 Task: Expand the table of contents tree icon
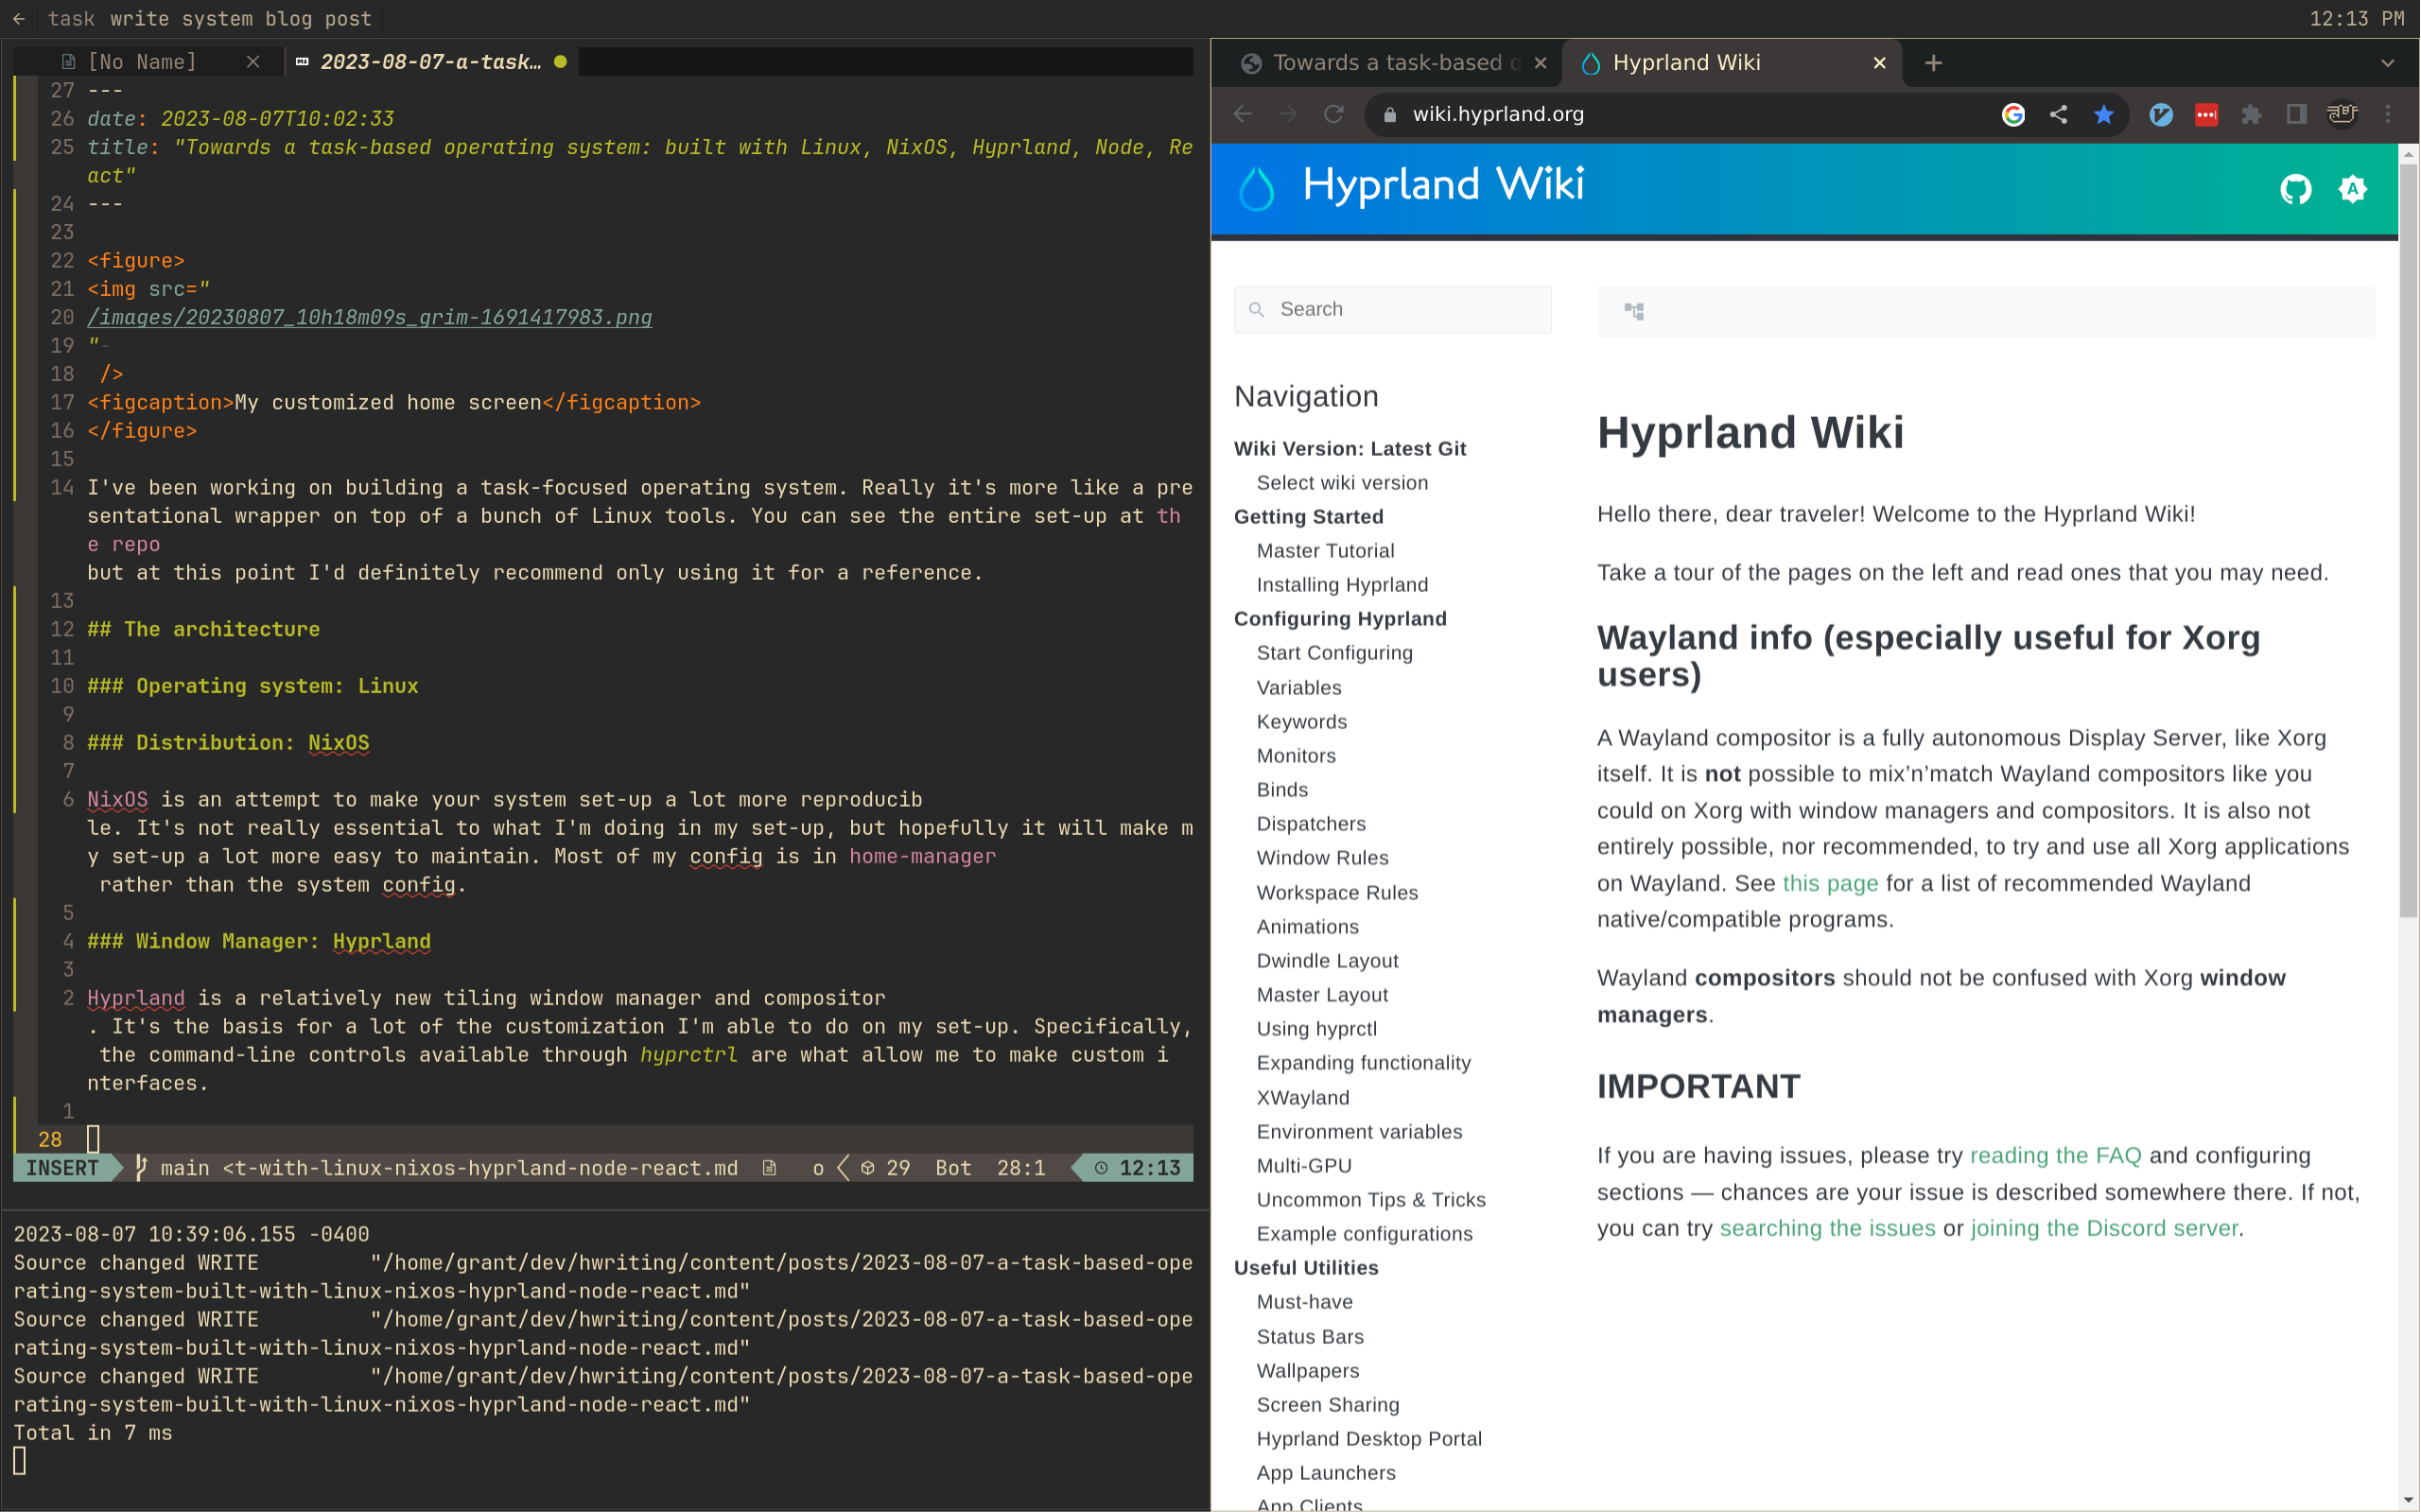click(1634, 311)
